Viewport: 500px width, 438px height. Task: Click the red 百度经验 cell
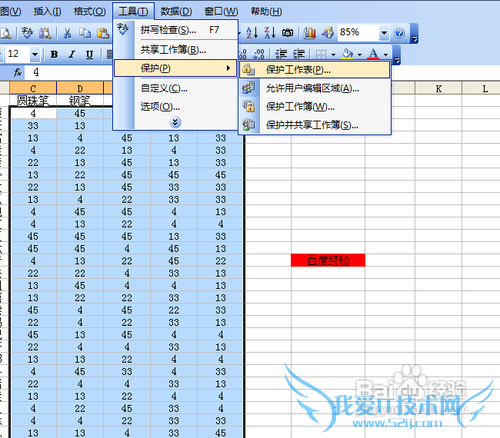tap(328, 260)
